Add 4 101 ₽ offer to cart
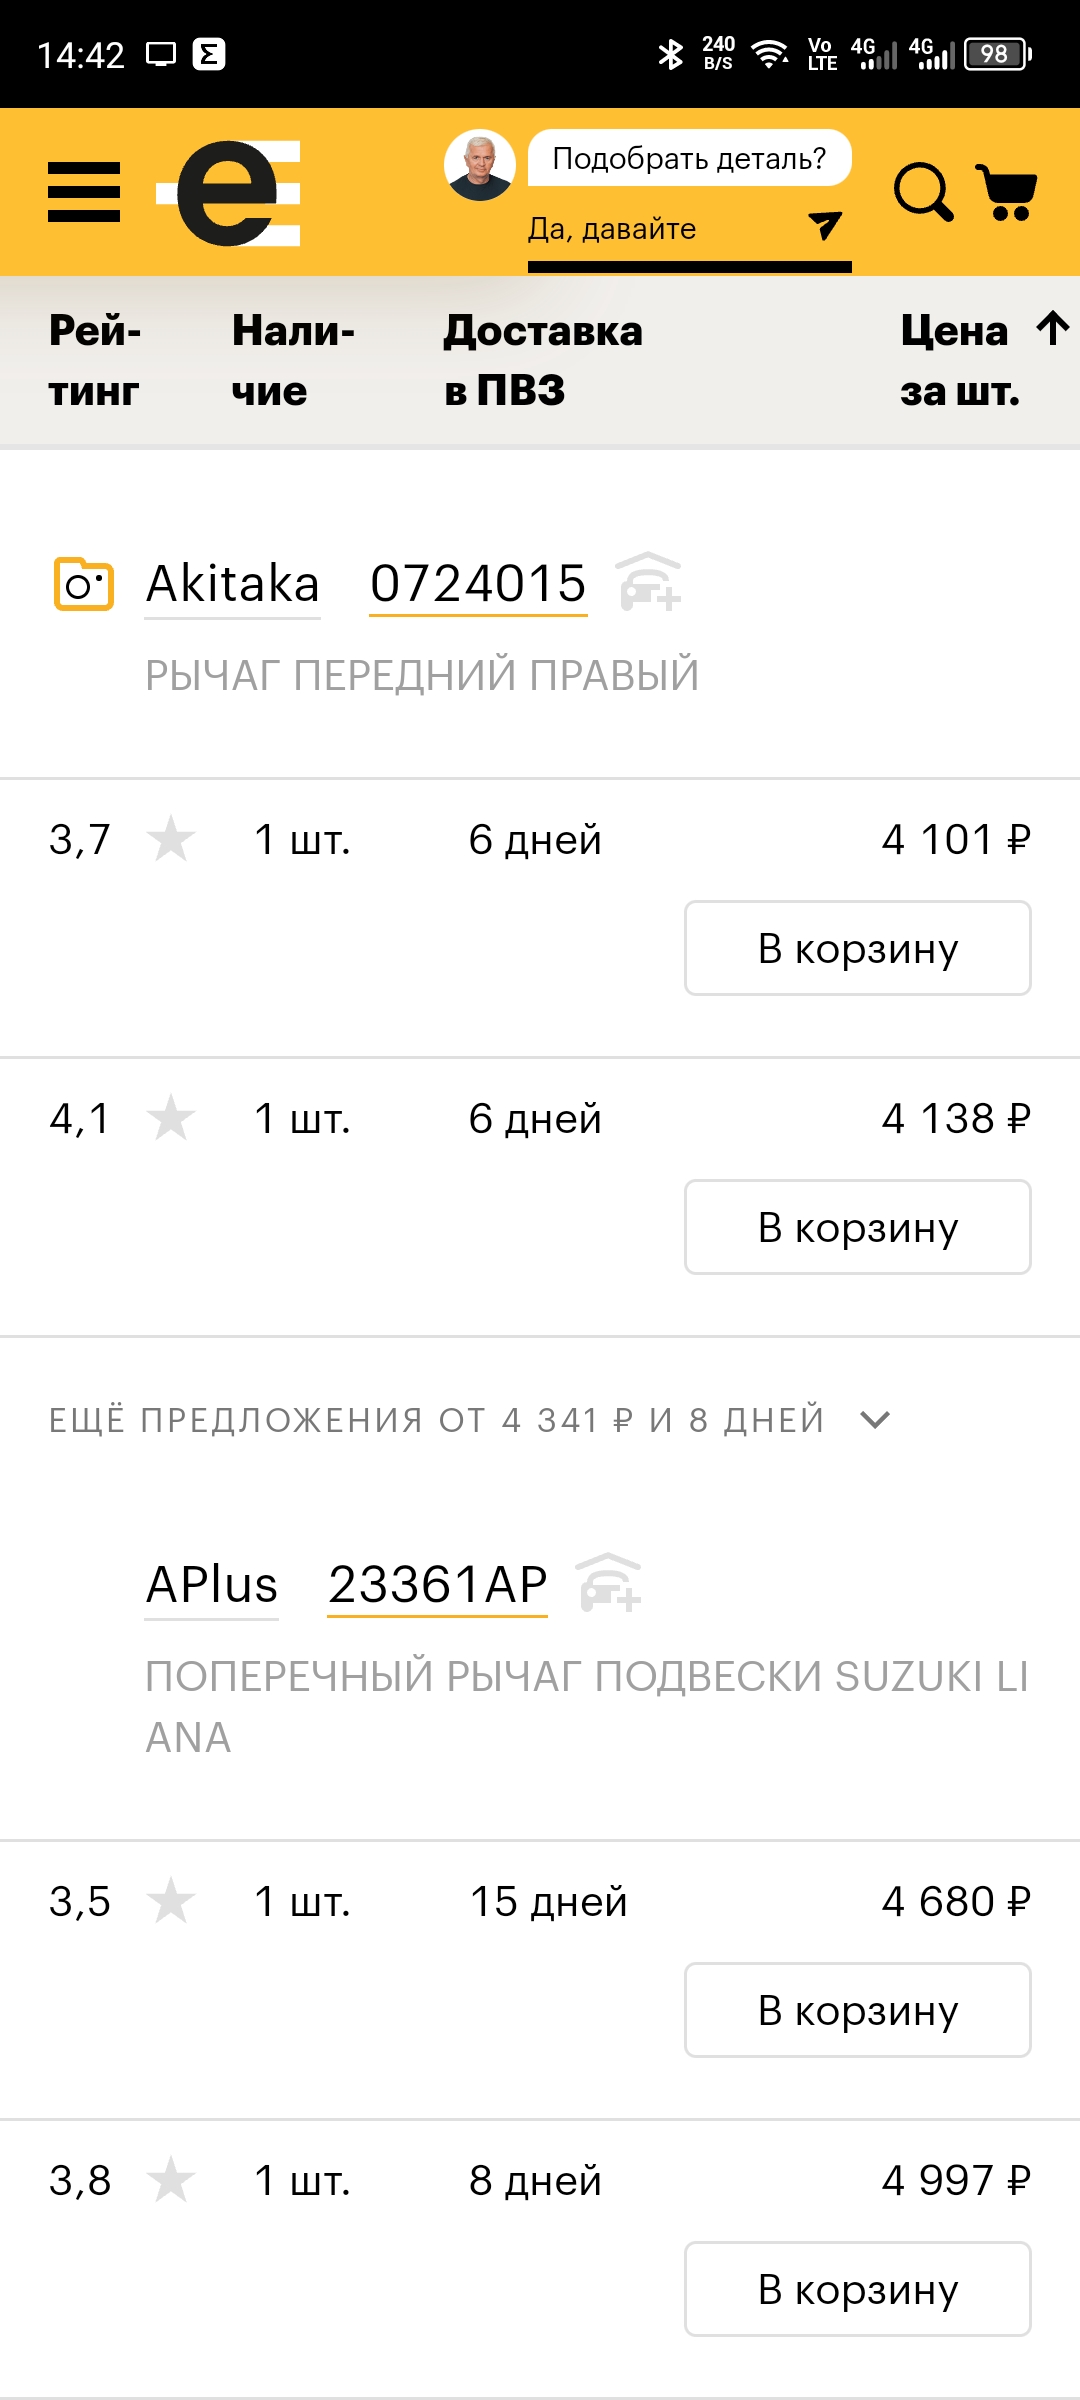Image resolution: width=1080 pixels, height=2400 pixels. point(857,948)
